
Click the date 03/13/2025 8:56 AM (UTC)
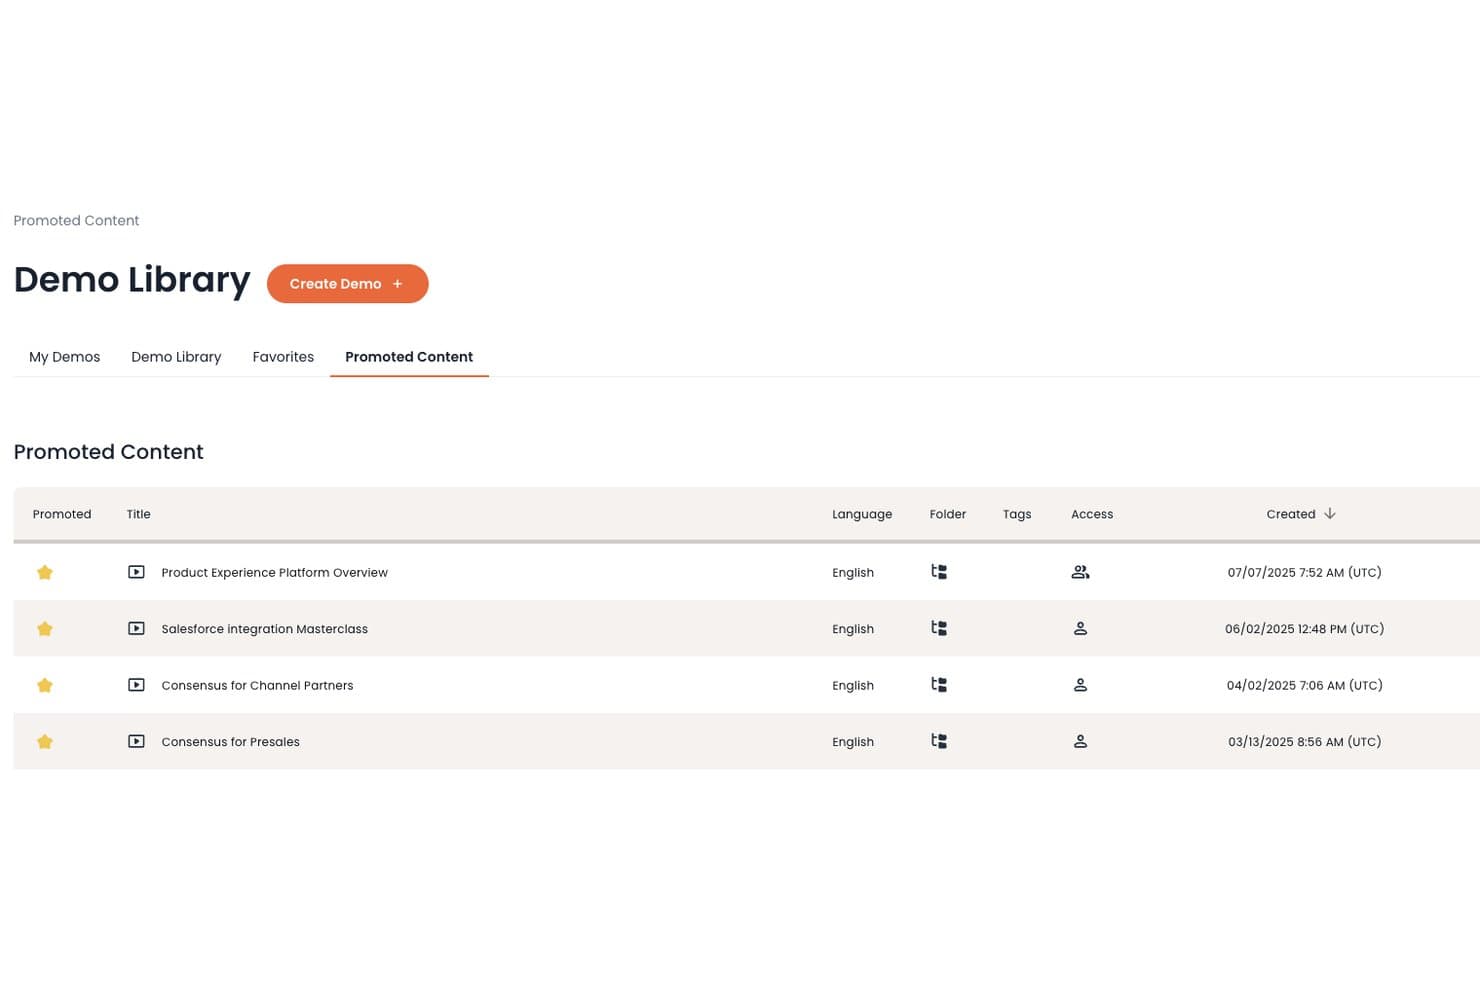(x=1305, y=742)
